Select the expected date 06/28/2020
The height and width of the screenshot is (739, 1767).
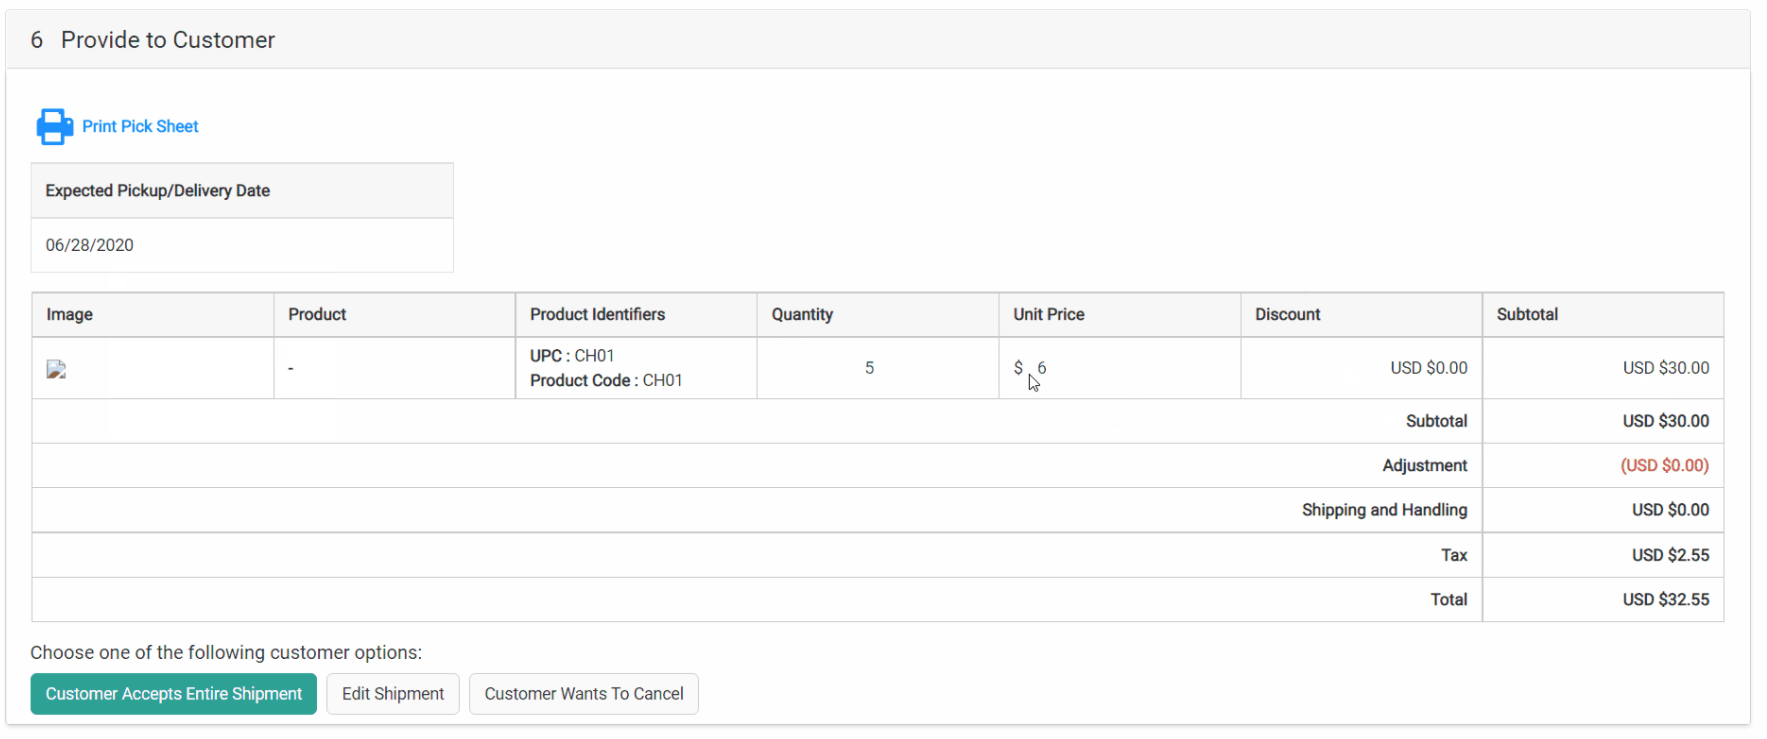(x=89, y=245)
